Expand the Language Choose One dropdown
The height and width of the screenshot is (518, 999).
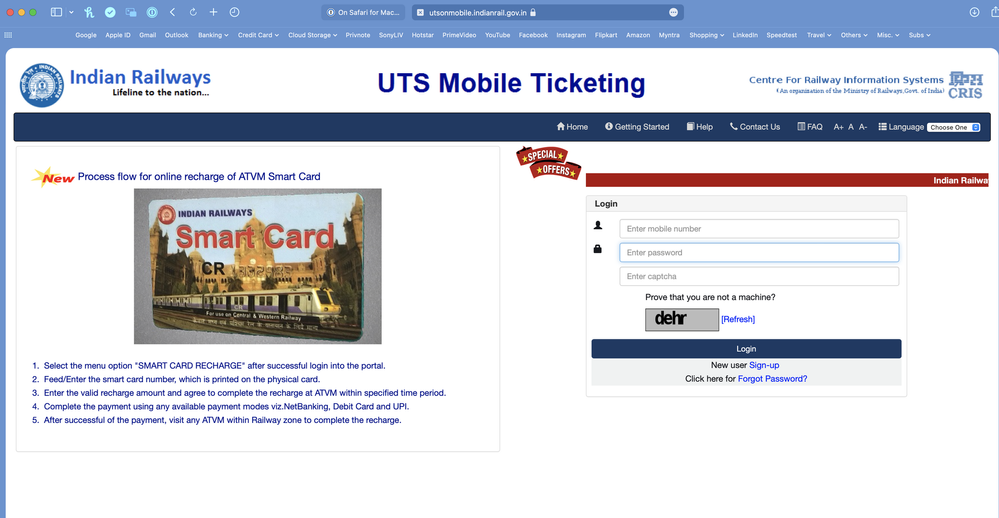(x=954, y=127)
